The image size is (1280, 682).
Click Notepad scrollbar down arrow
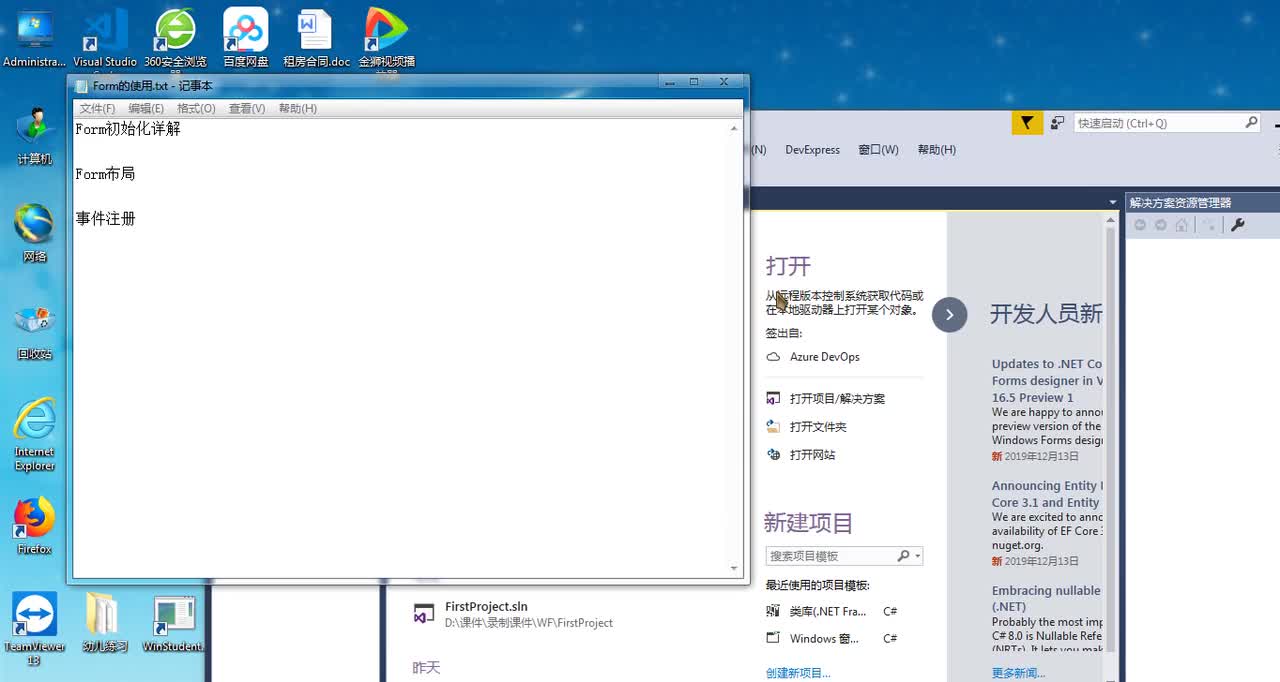click(734, 569)
